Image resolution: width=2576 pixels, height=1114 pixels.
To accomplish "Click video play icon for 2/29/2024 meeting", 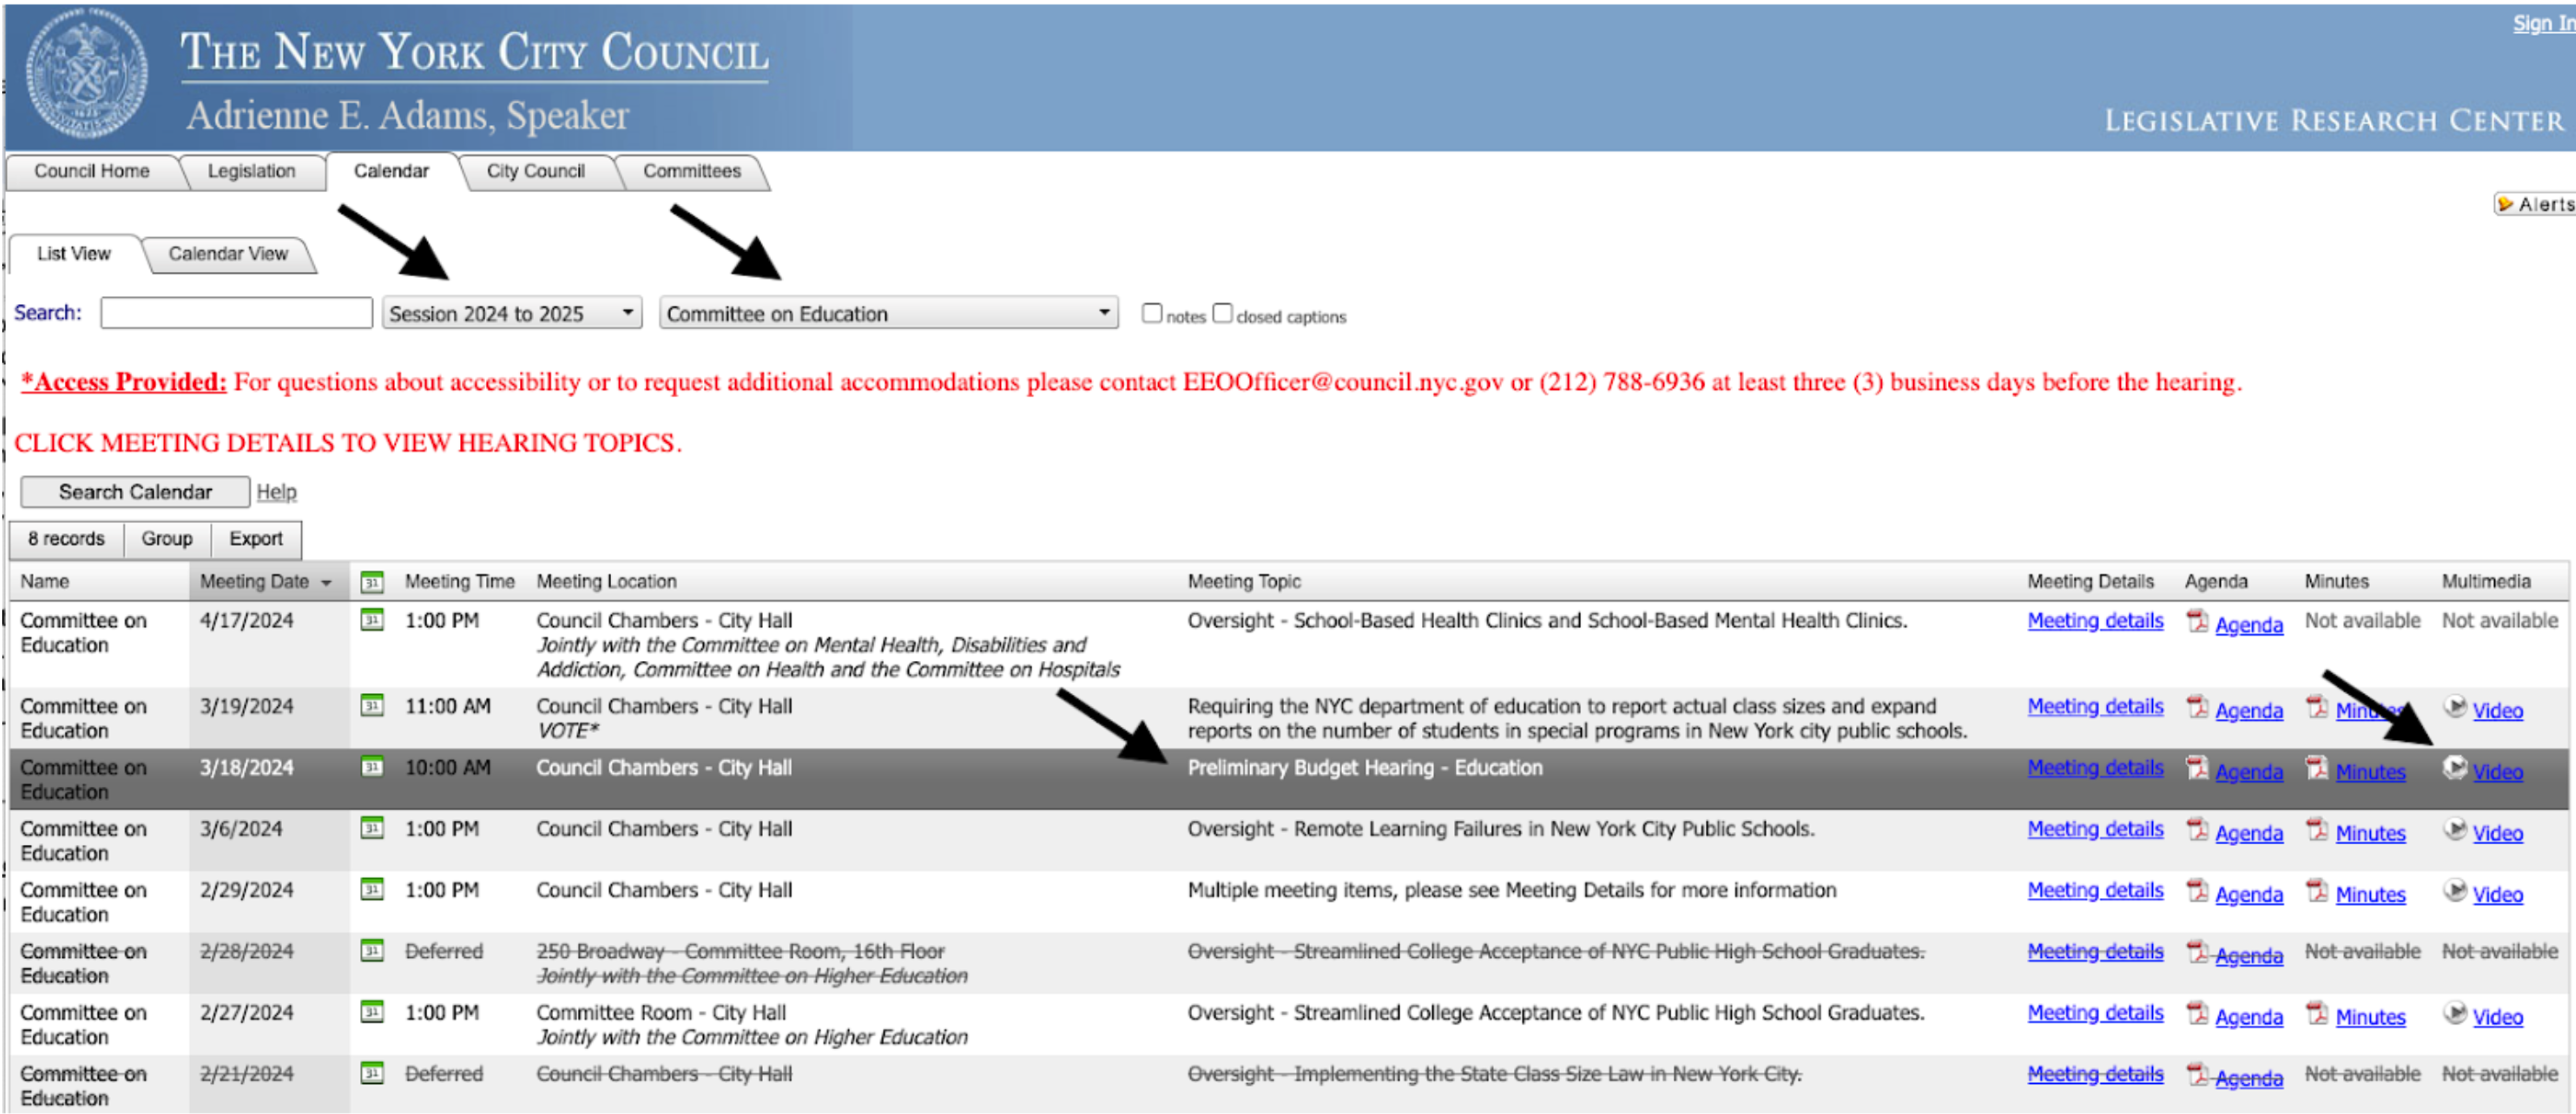I will pyautogui.click(x=2455, y=890).
